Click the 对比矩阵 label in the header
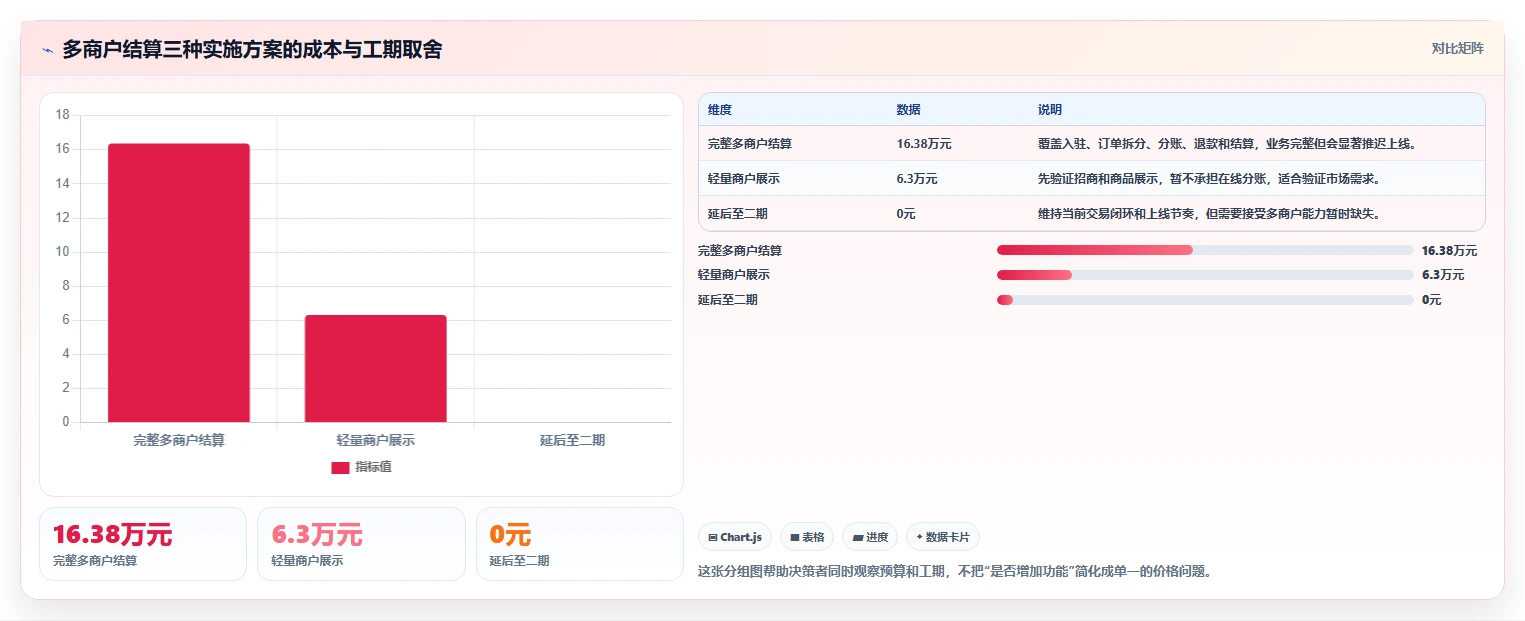This screenshot has height=621, width=1525. (x=1457, y=48)
